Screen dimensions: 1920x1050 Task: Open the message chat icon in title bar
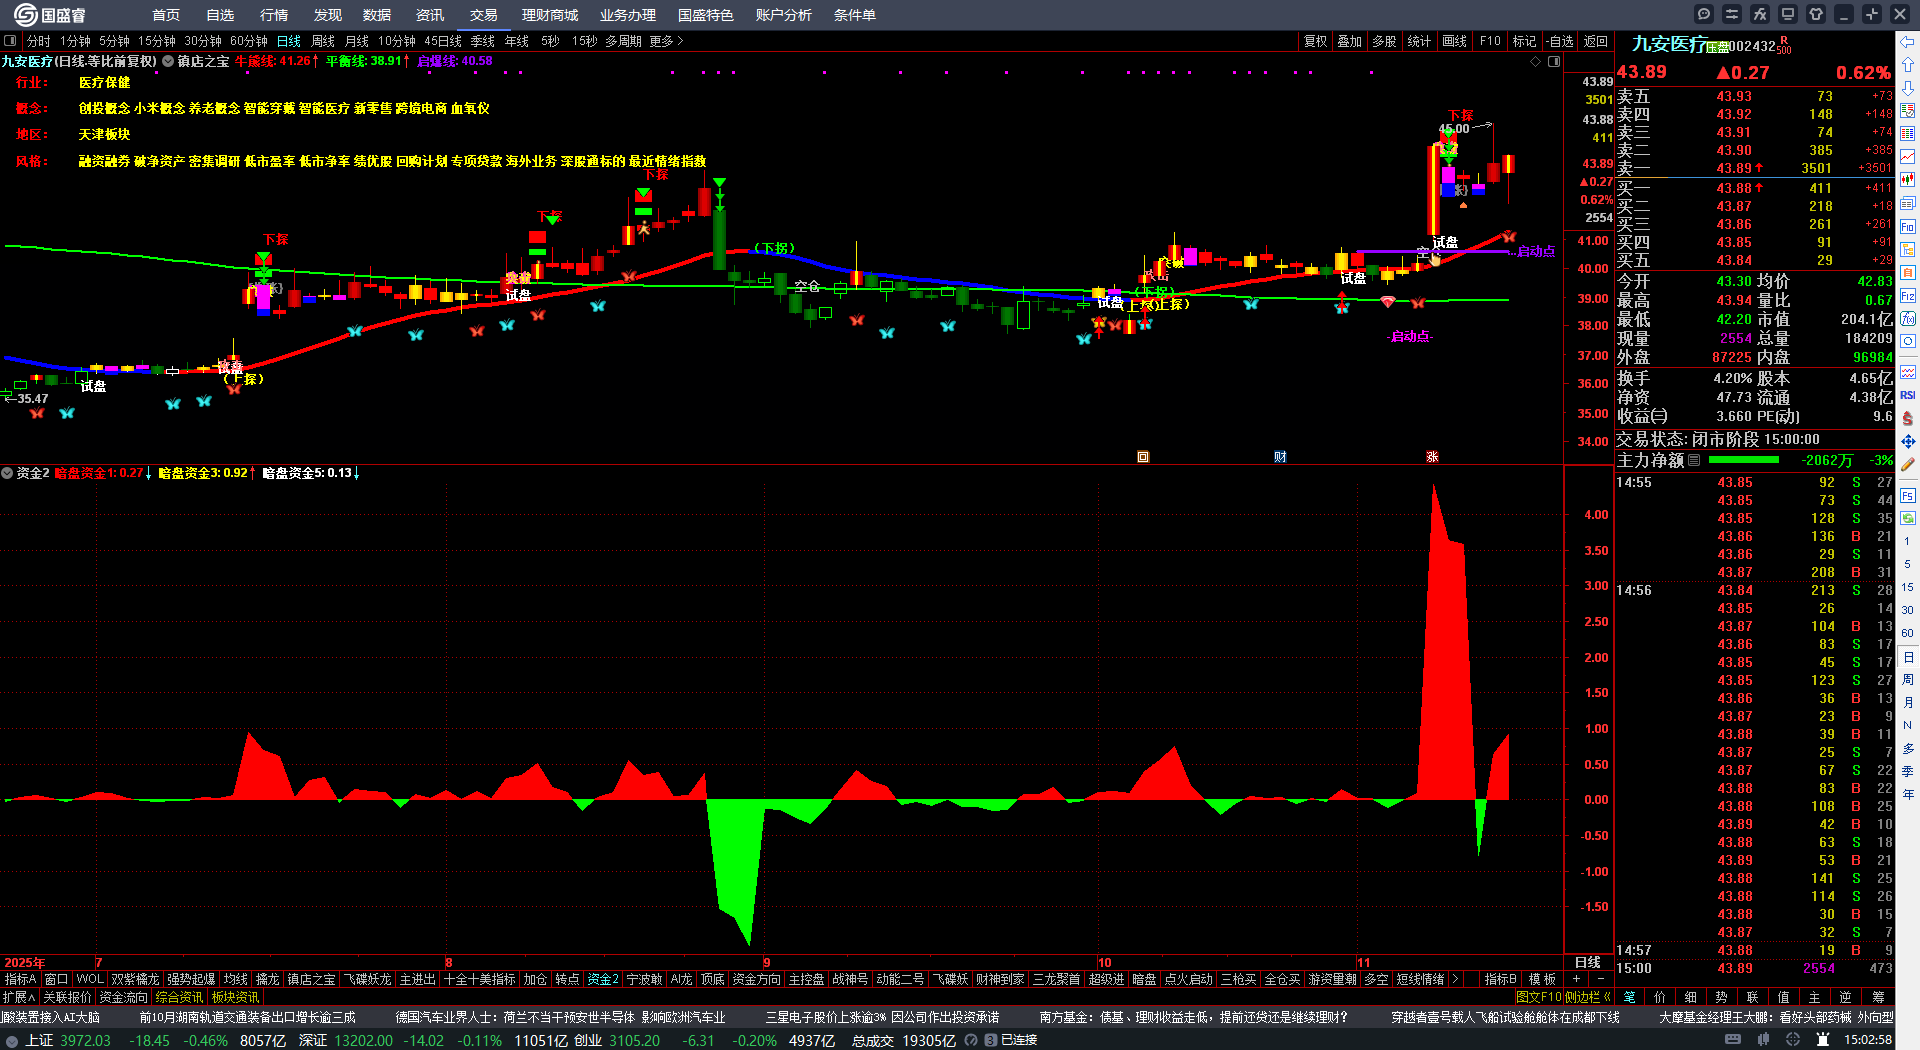pos(1704,14)
